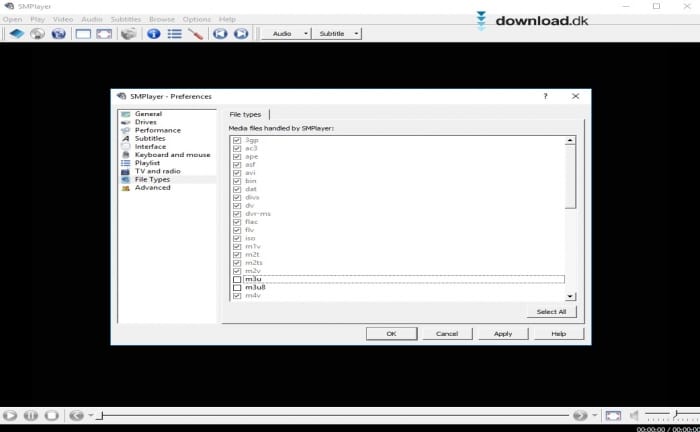This screenshot has height=432, width=700.
Task: Click the next track toolbar icon
Action: pyautogui.click(x=241, y=33)
